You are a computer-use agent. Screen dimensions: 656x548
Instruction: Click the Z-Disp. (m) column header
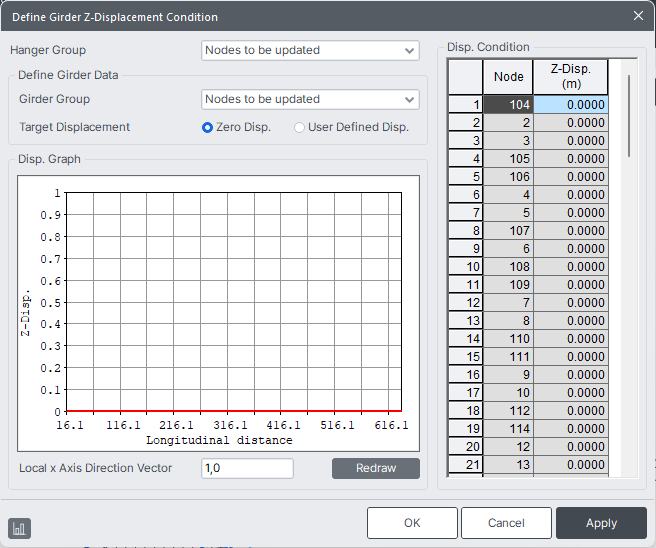[571, 77]
